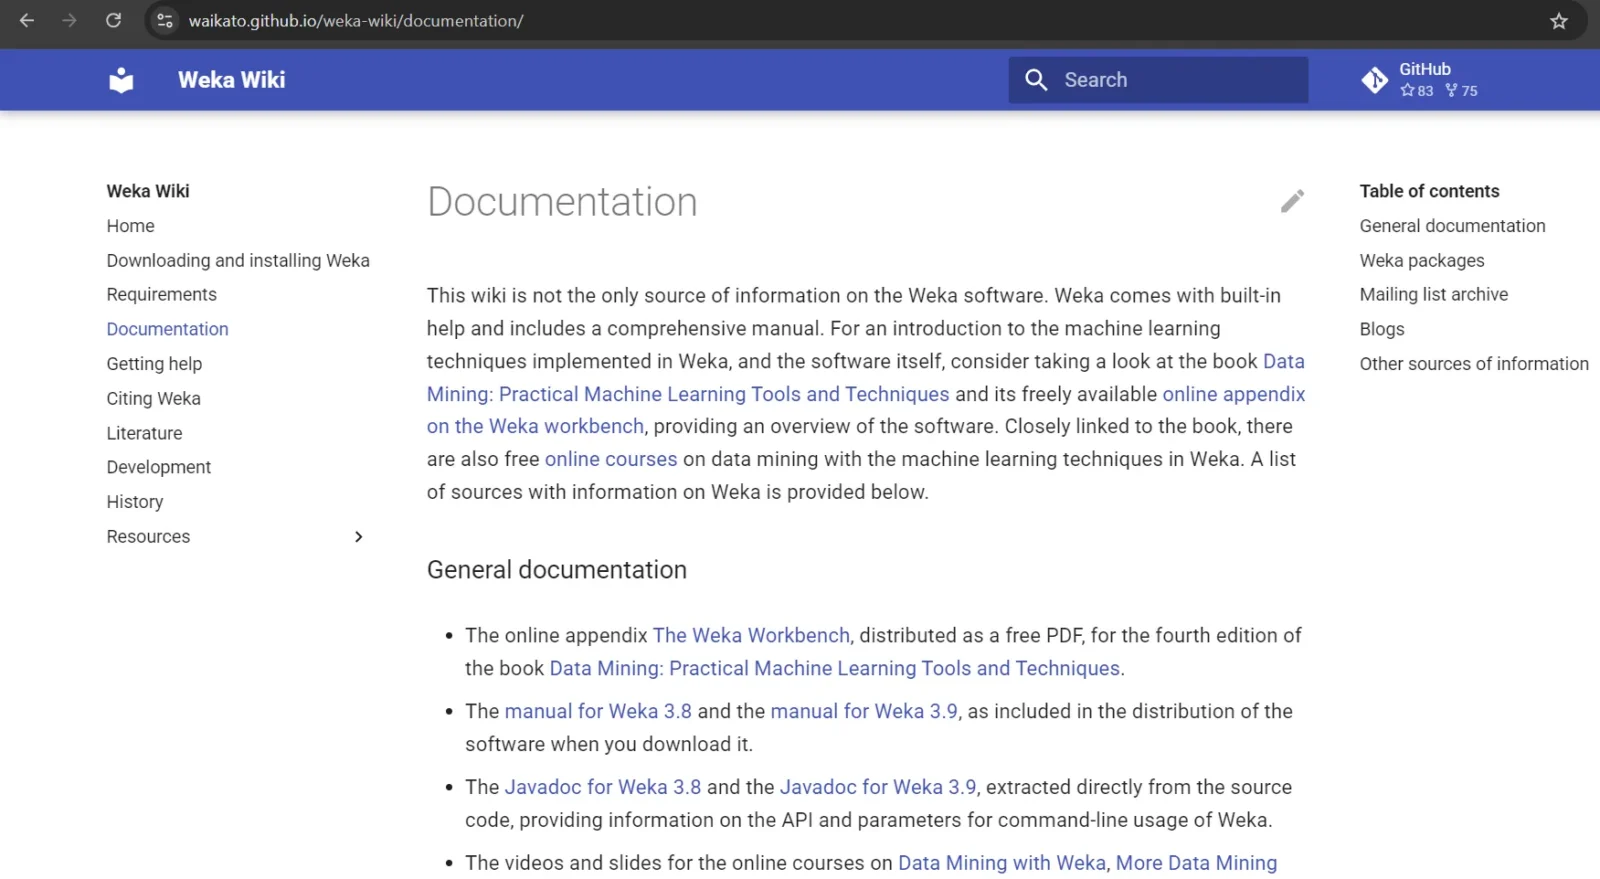The width and height of the screenshot is (1600, 879).
Task: Open the manual for Weka 3.9
Action: pos(864,711)
